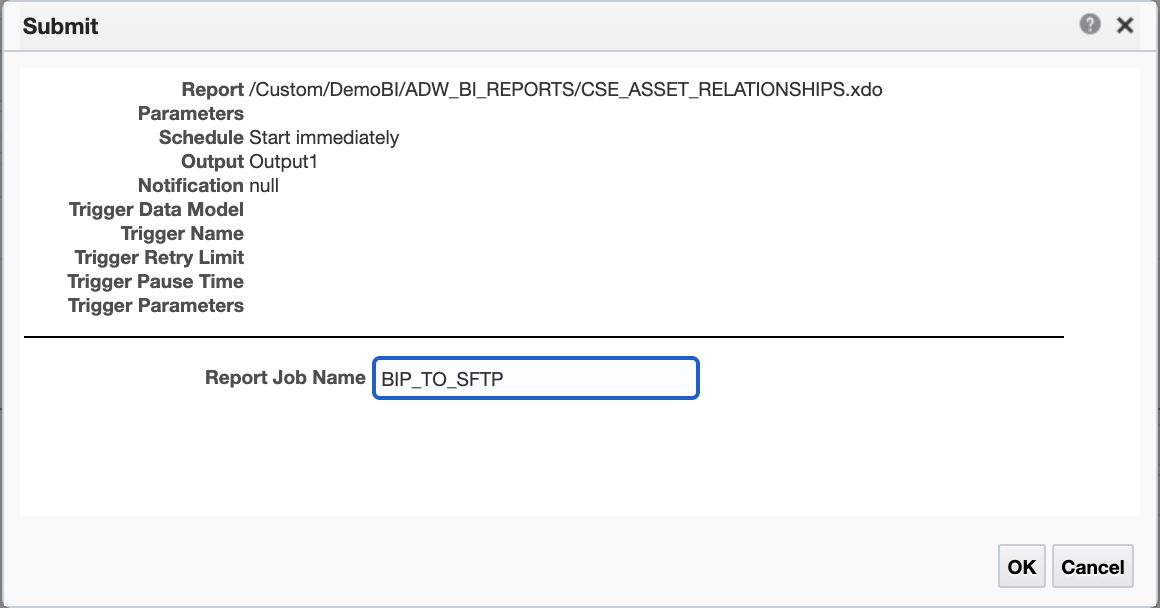Image resolution: width=1160 pixels, height=608 pixels.
Task: Click the null notification value
Action: point(264,186)
